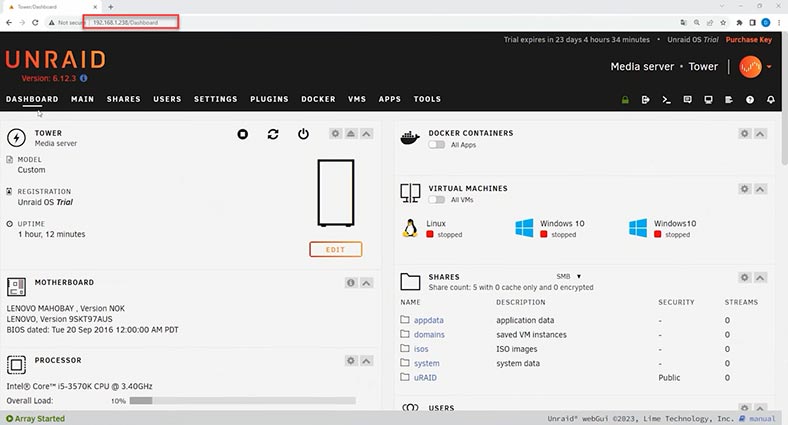
Task: Open the web terminal icon
Action: click(666, 99)
